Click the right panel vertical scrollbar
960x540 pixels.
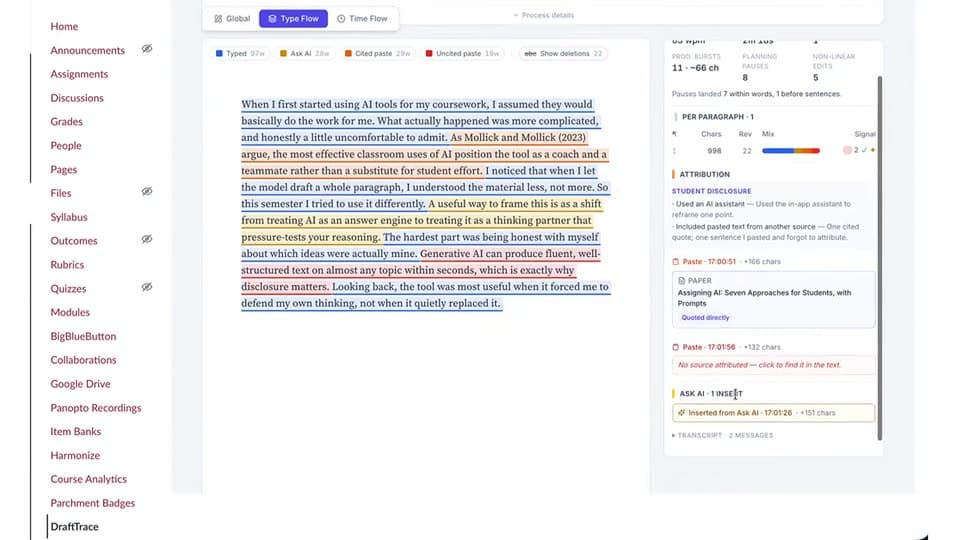pos(880,257)
